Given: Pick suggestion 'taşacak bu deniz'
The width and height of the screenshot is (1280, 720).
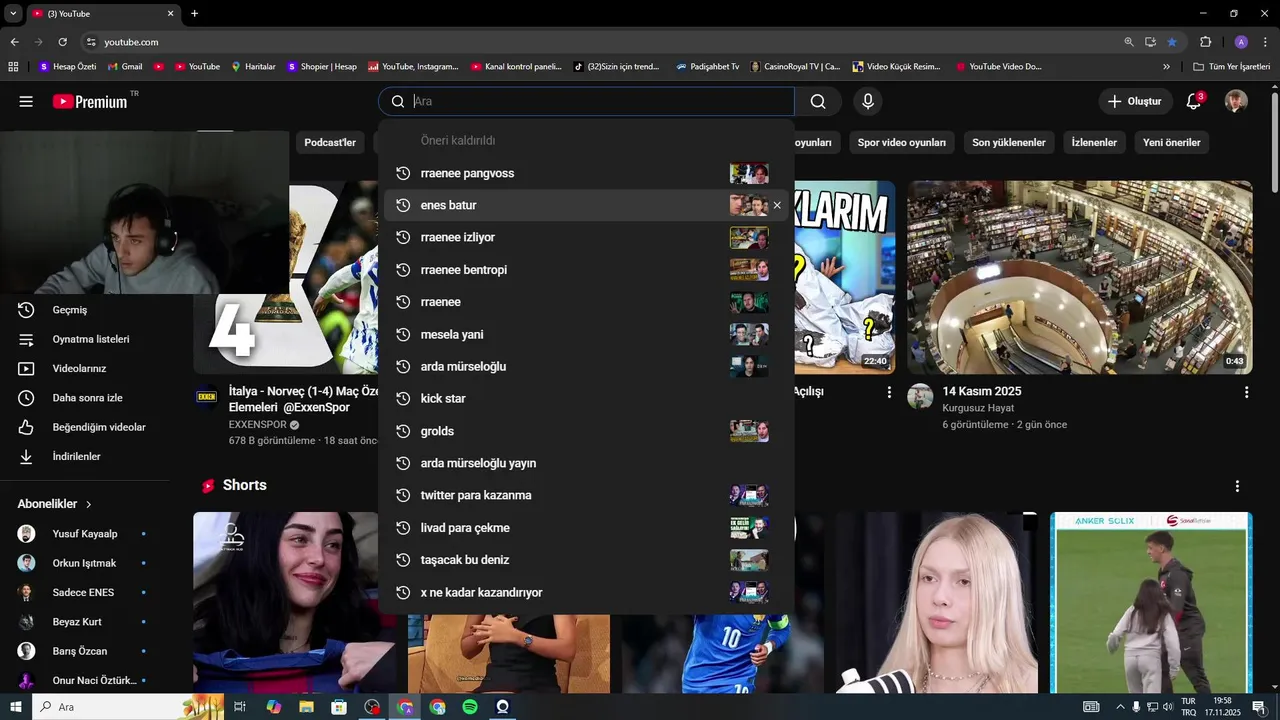Looking at the screenshot, I should pos(586,560).
